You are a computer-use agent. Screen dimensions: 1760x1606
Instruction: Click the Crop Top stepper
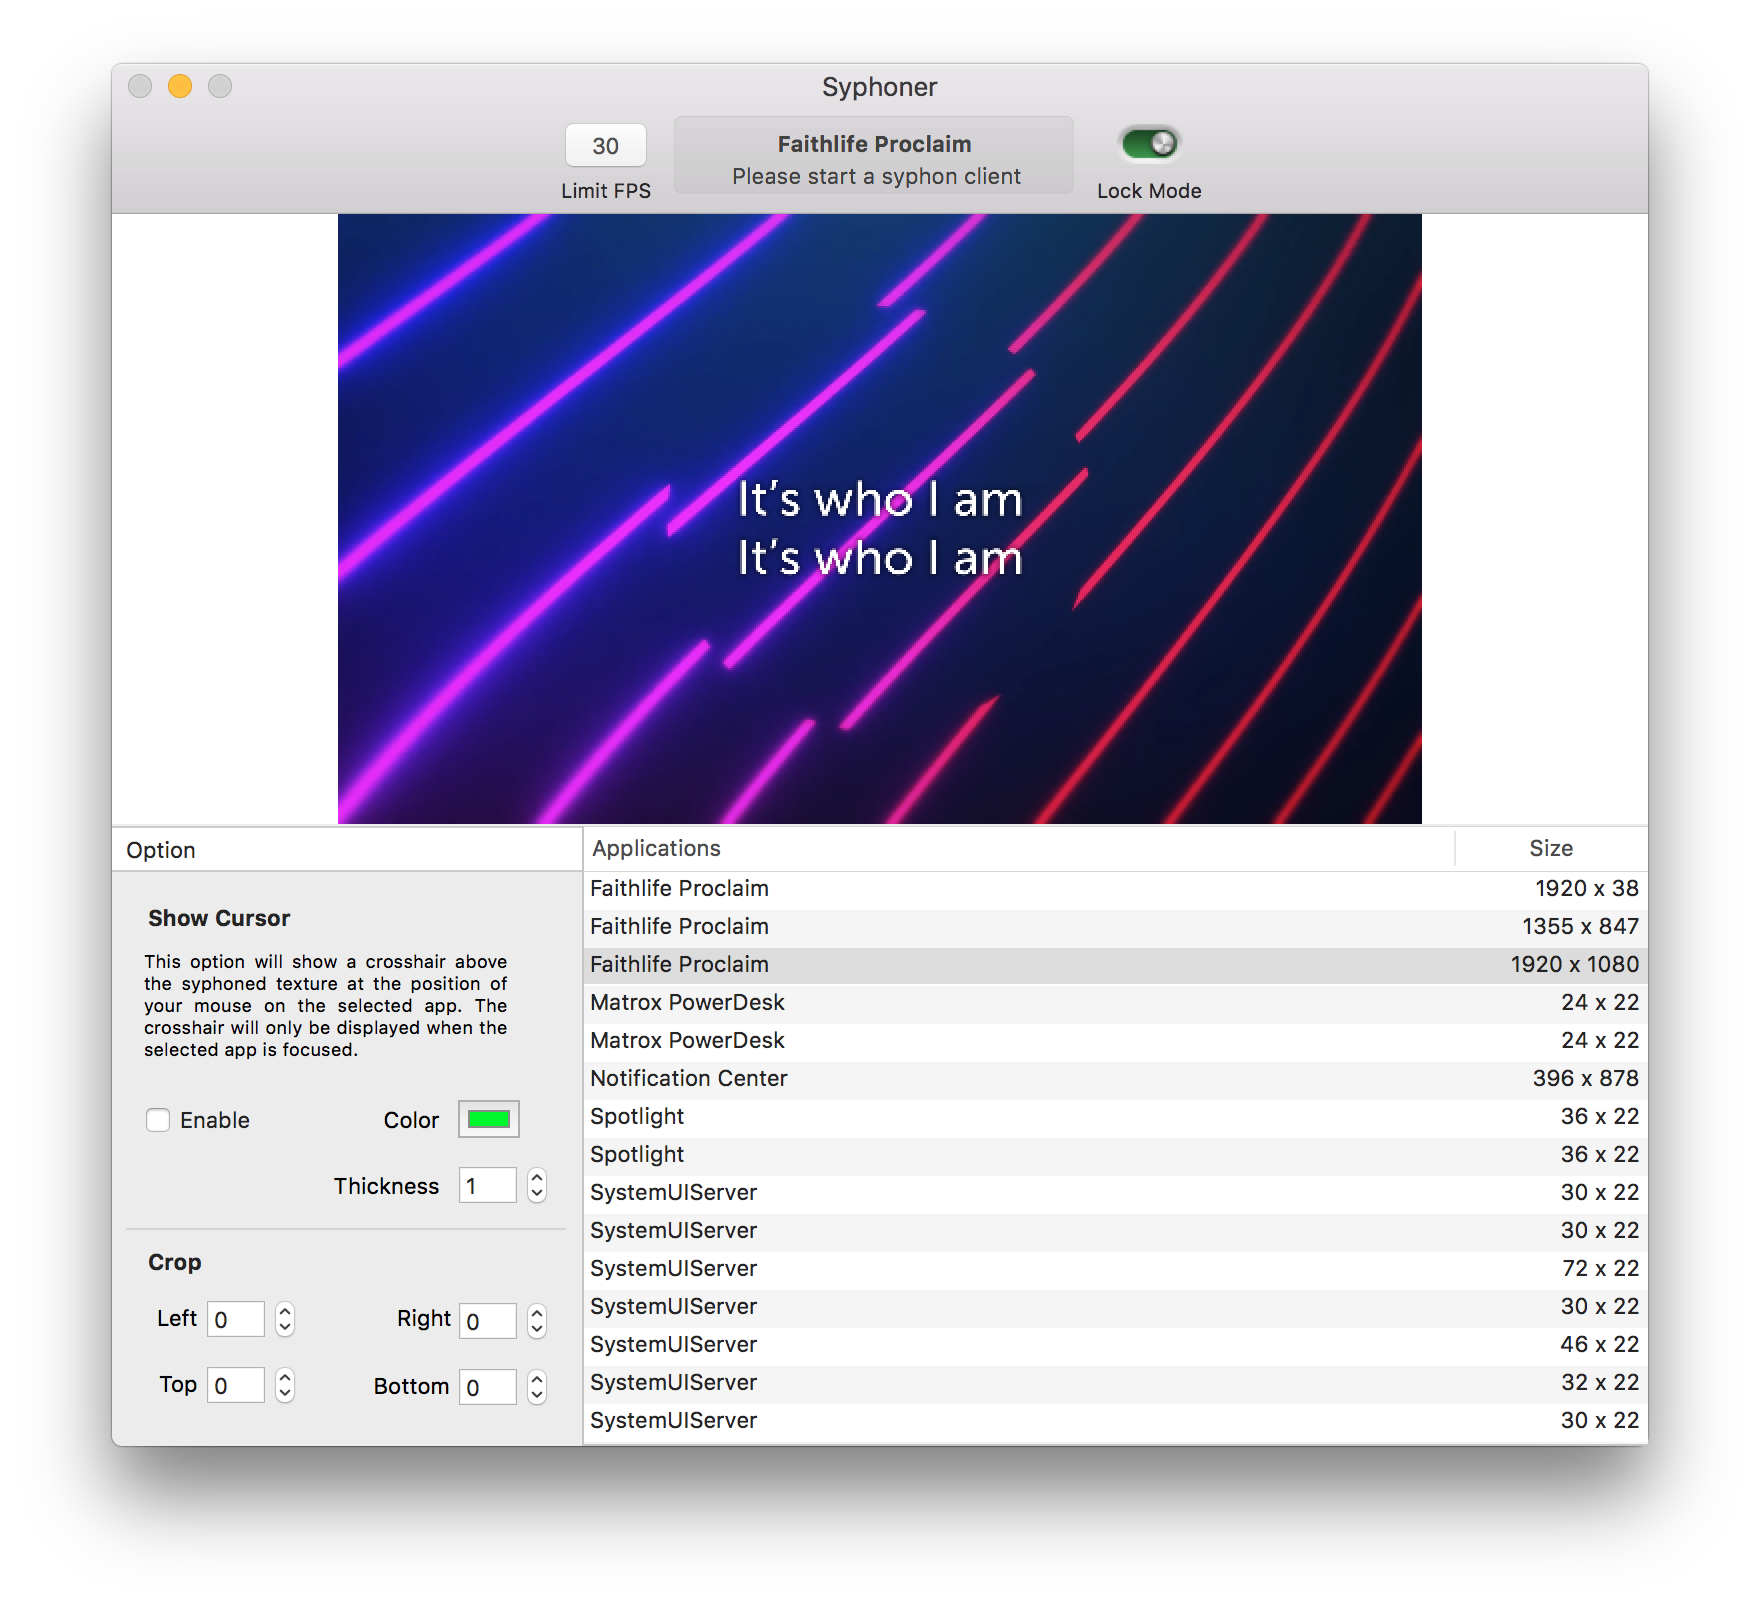coord(285,1386)
